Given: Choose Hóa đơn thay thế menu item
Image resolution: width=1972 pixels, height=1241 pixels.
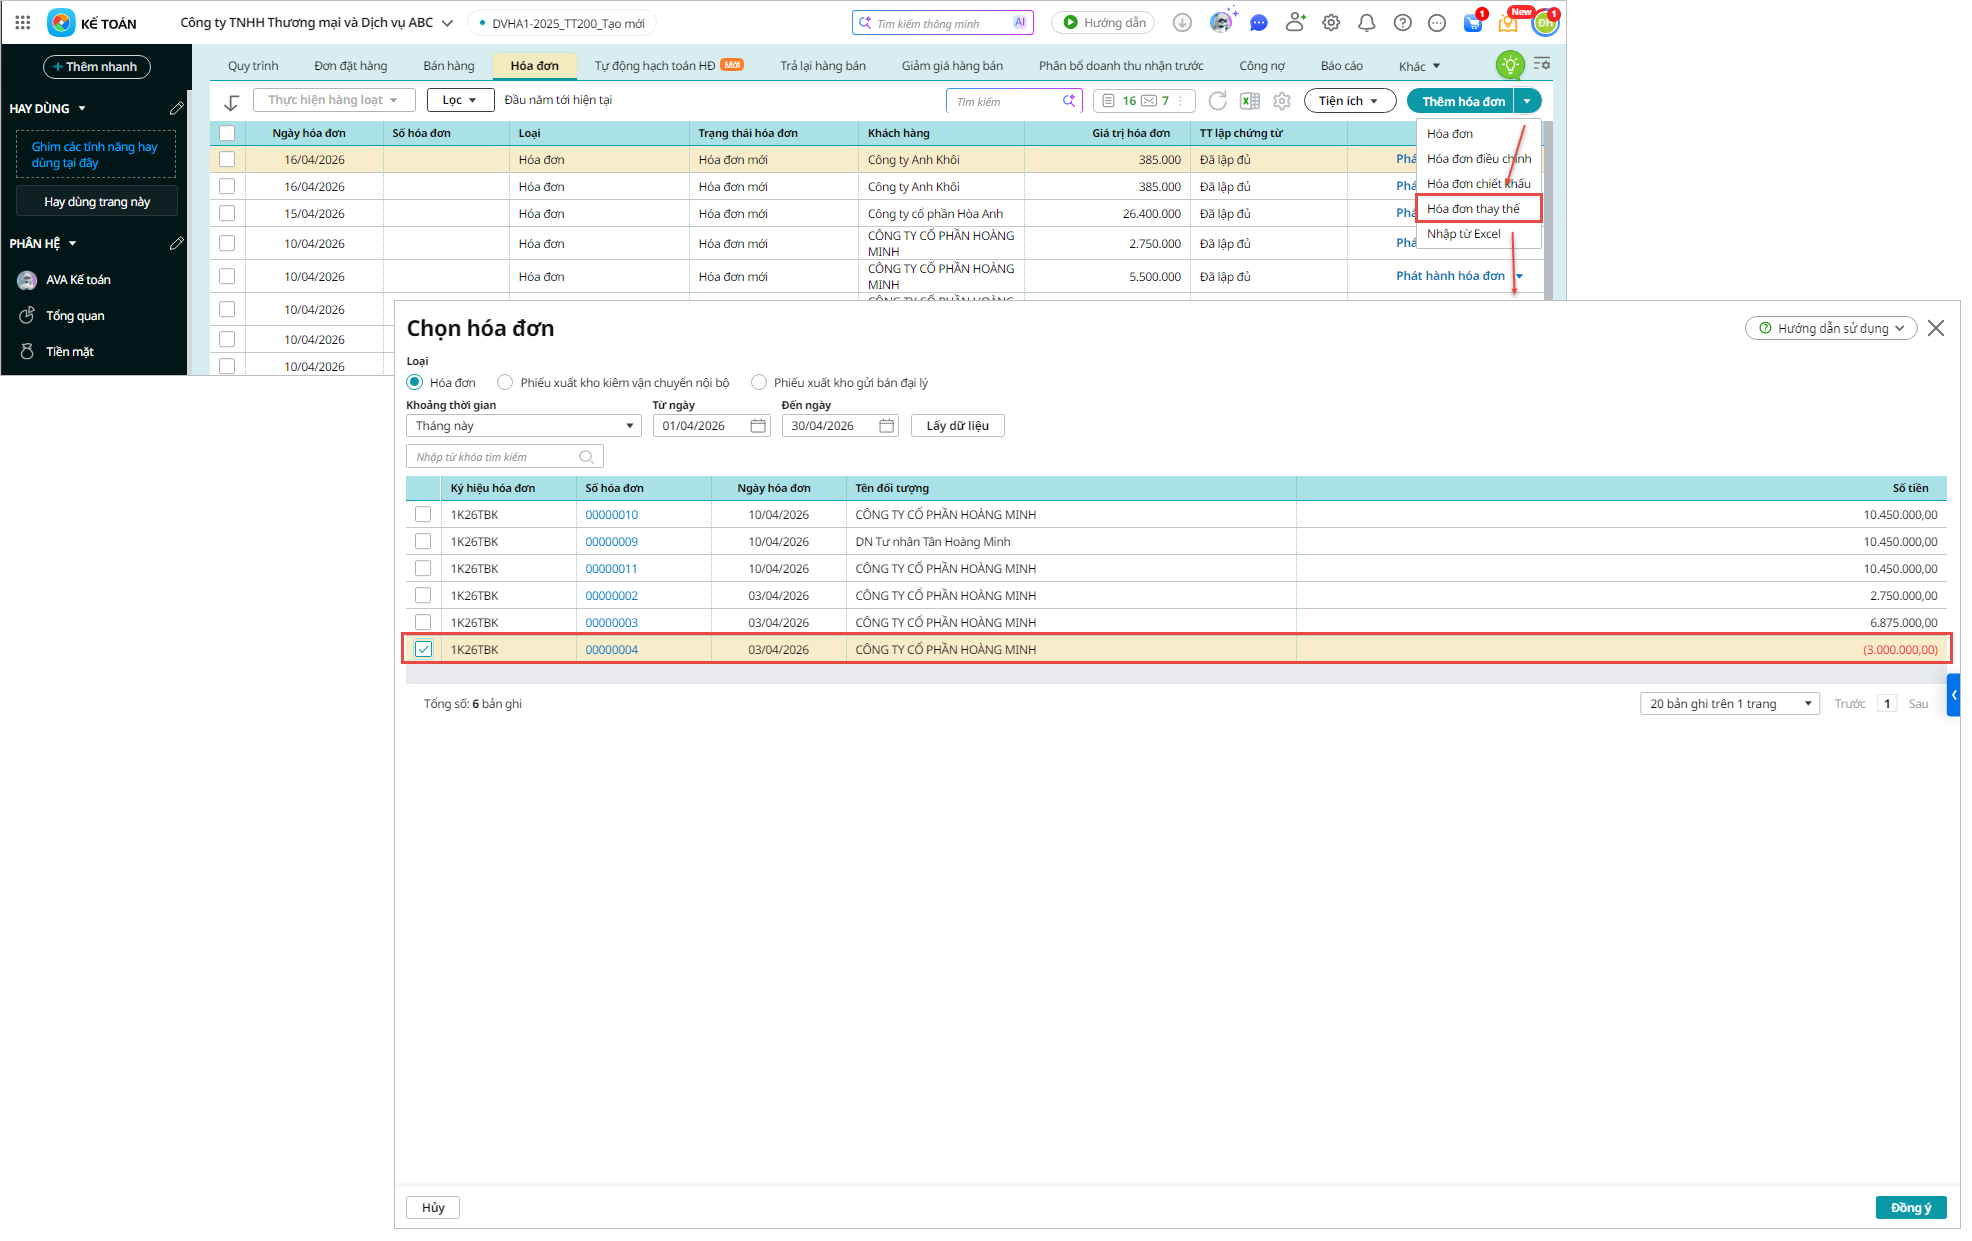Looking at the screenshot, I should point(1473,208).
